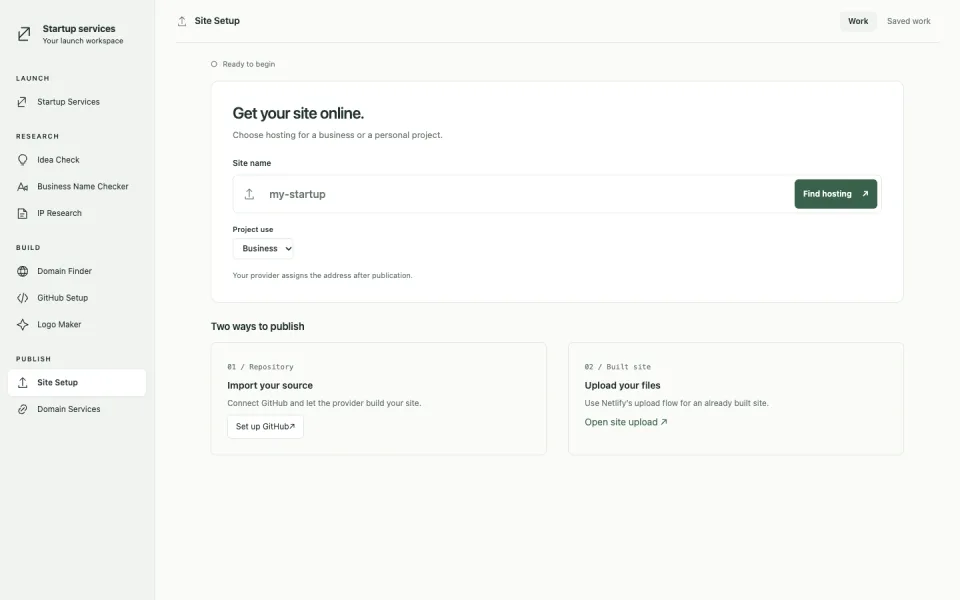The width and height of the screenshot is (960, 600).
Task: Click the Domain Services link icon
Action: [23, 410]
